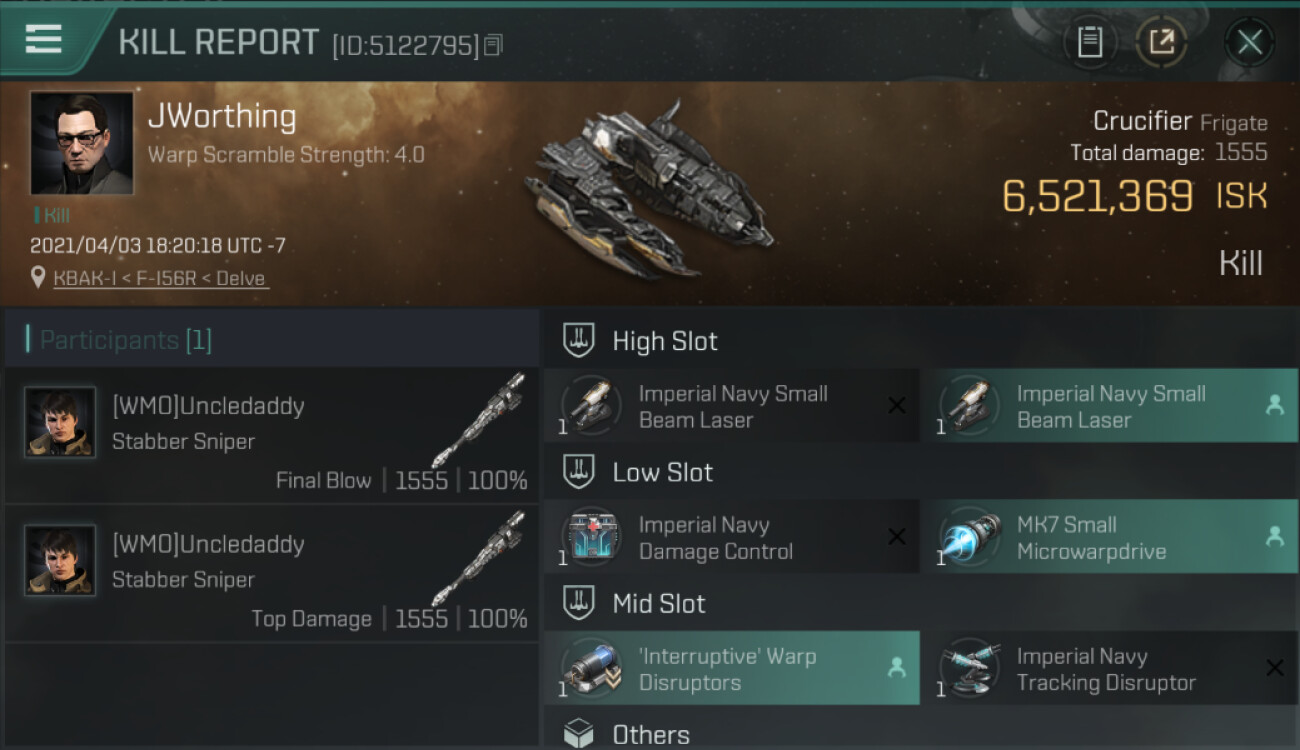Select the Imperial Navy Damage Control module
The image size is (1300, 750).
(x=731, y=538)
